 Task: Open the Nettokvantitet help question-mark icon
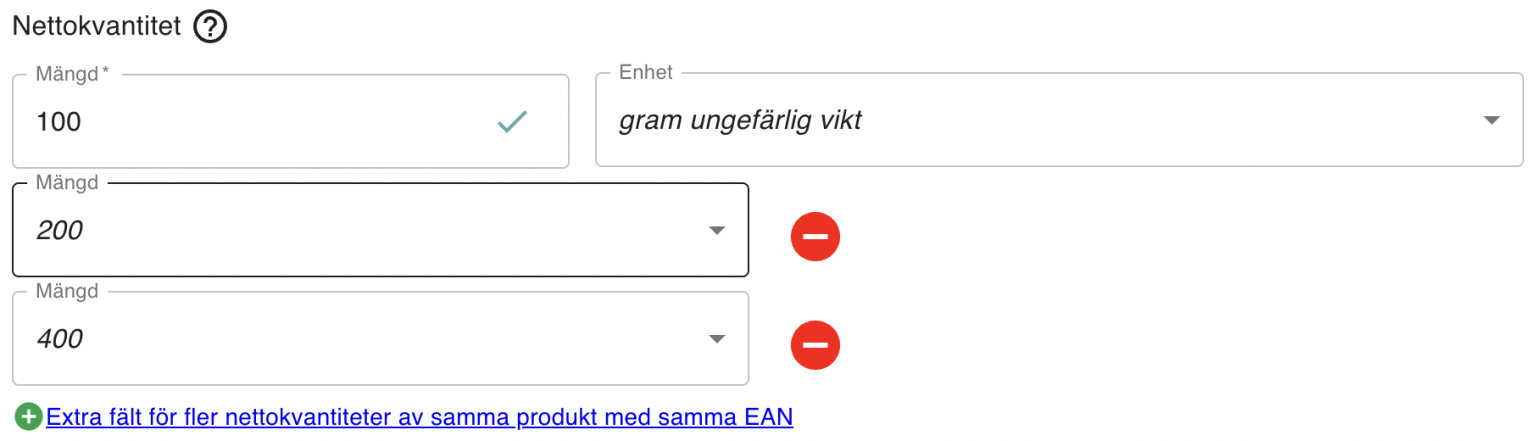pos(211,28)
